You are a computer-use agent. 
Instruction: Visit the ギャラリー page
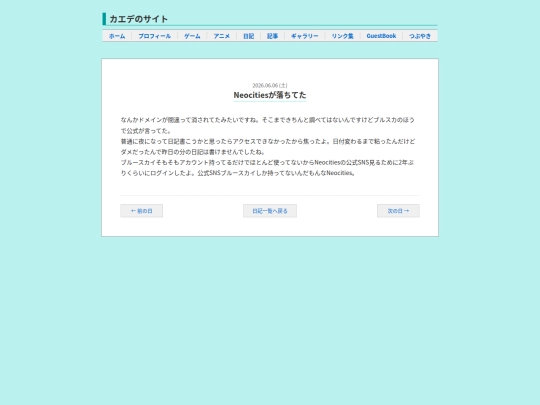305,36
